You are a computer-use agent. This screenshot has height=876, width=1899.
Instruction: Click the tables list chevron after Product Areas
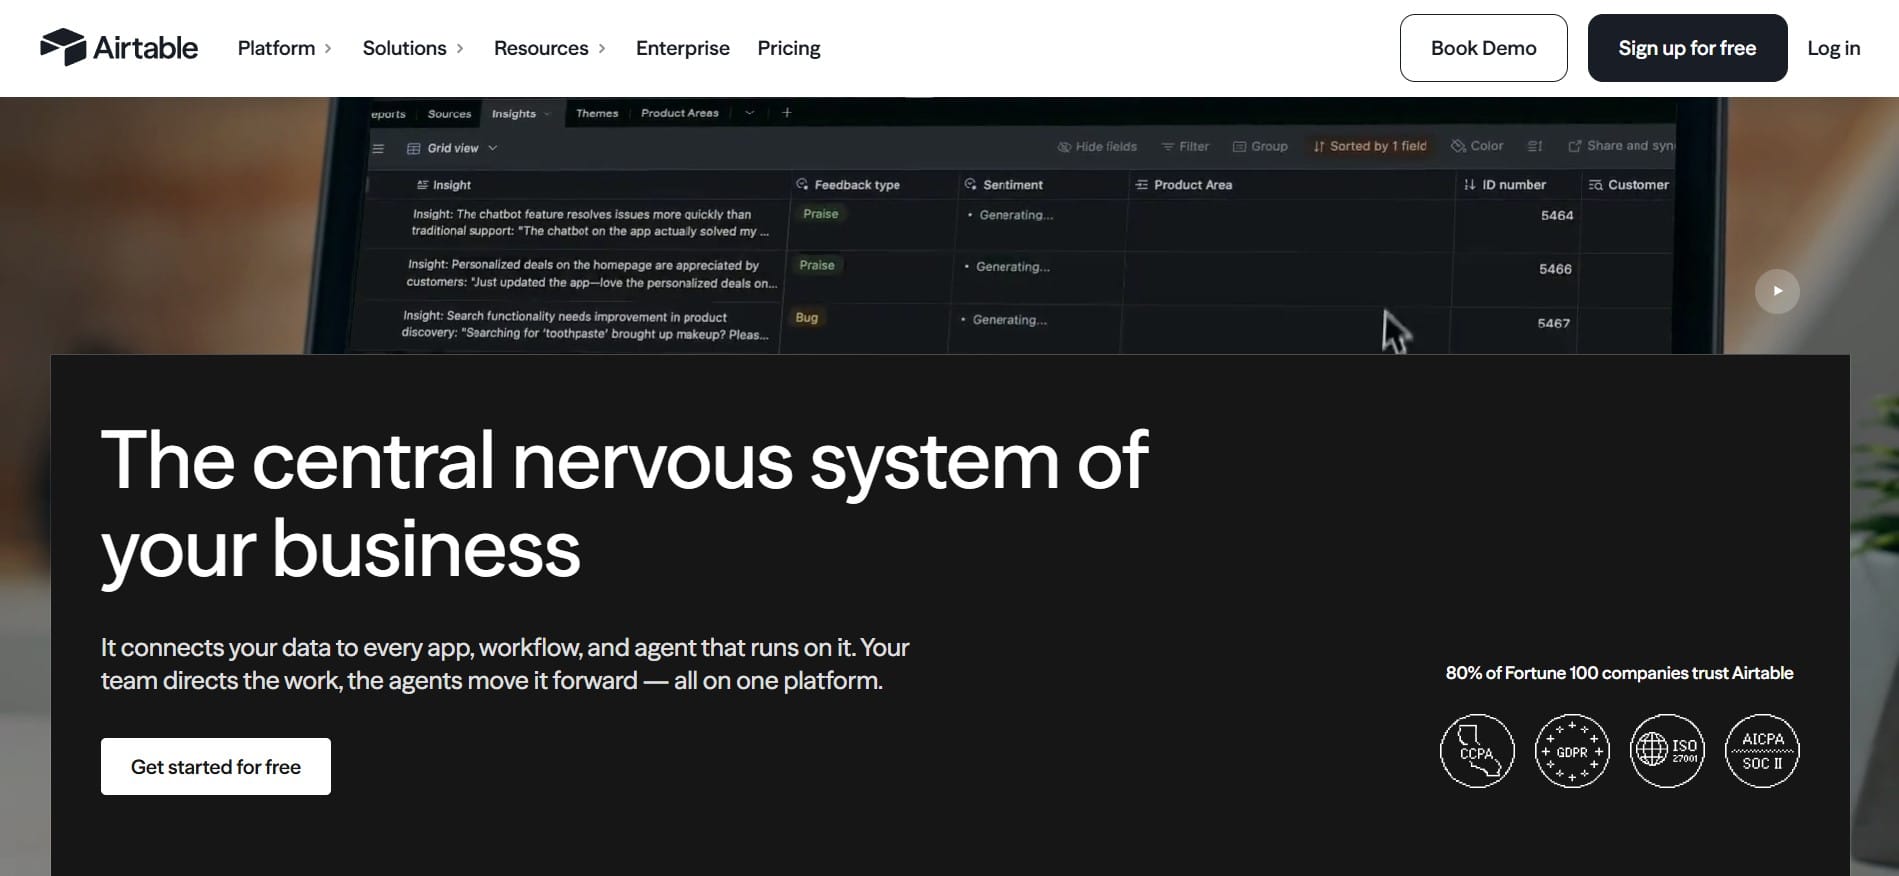coord(750,113)
